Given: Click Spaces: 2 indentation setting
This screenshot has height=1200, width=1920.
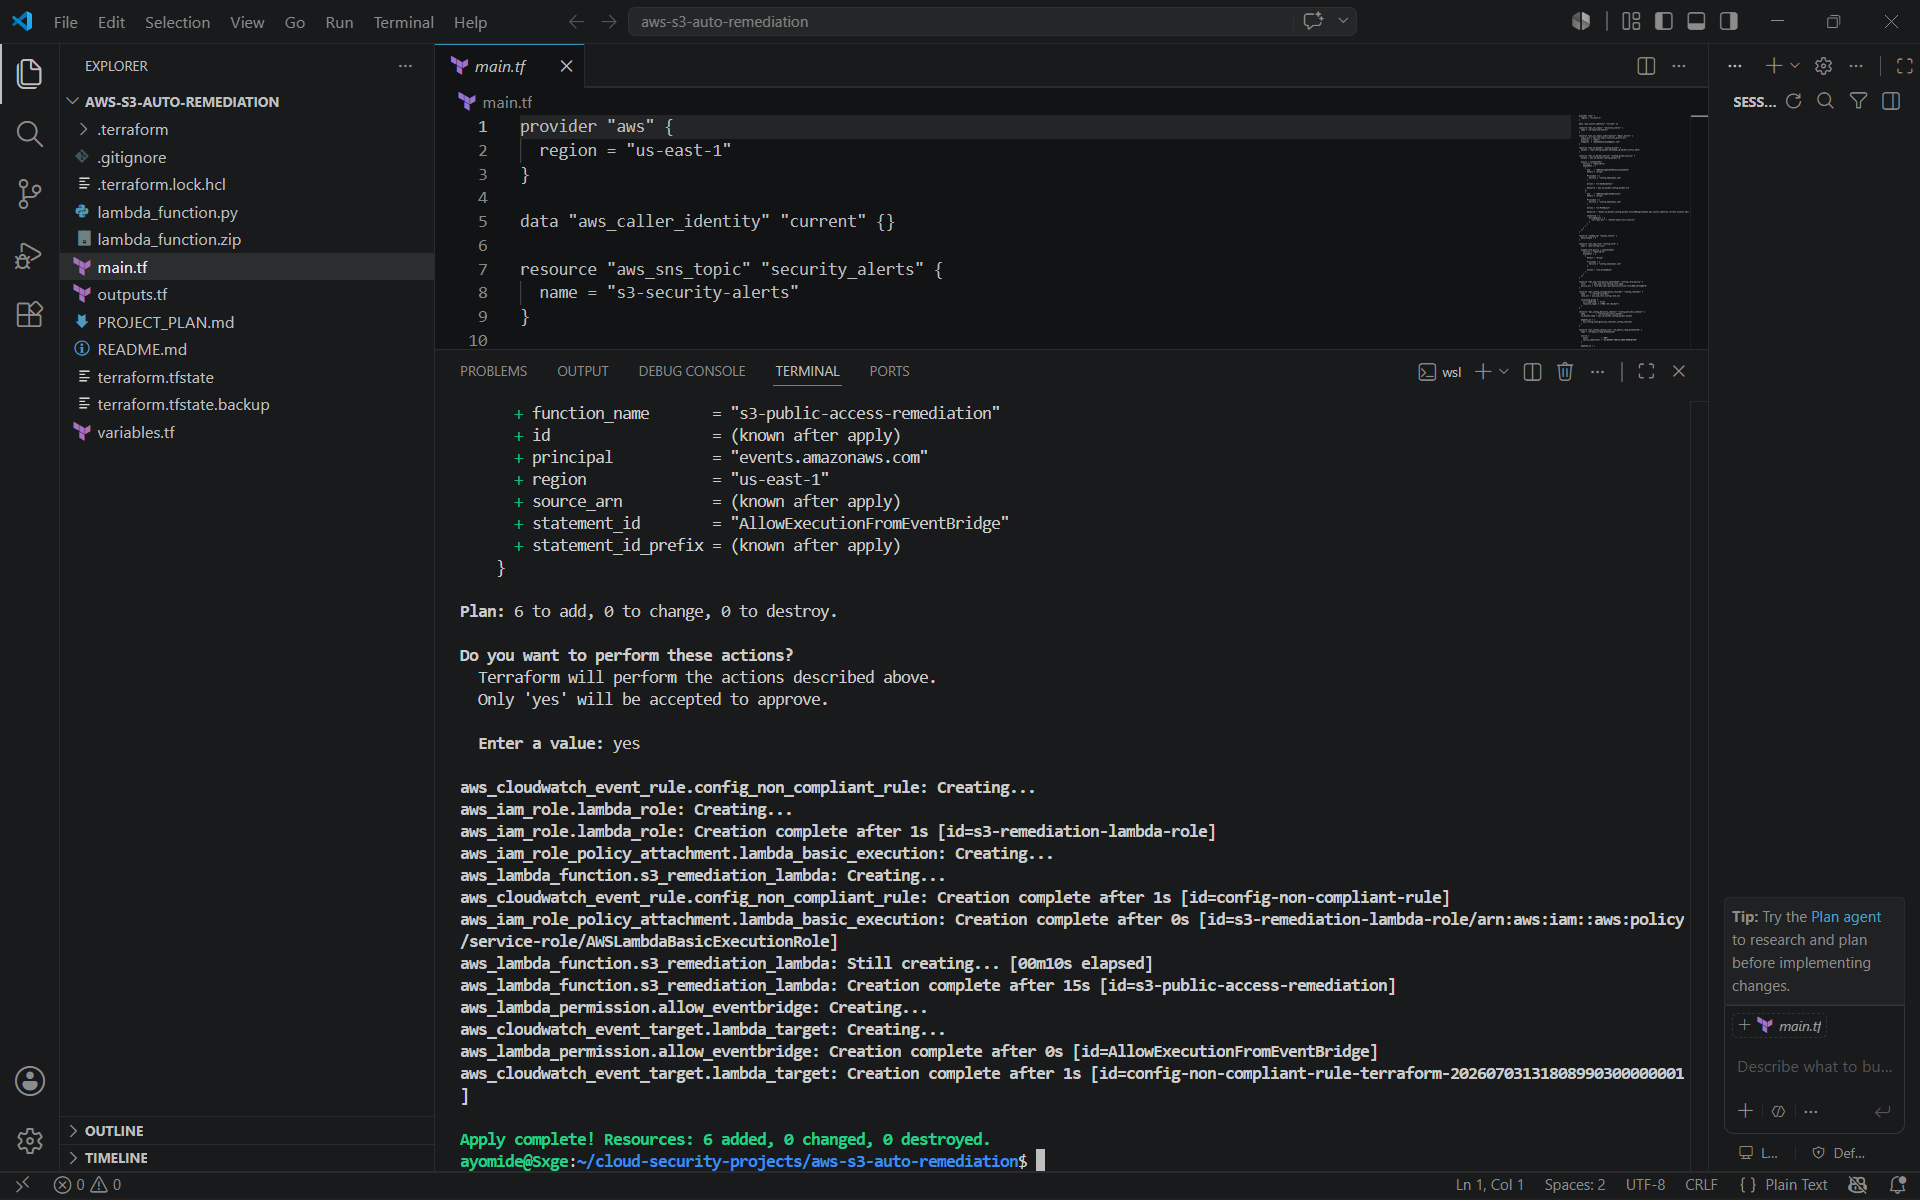Looking at the screenshot, I should point(1574,1185).
